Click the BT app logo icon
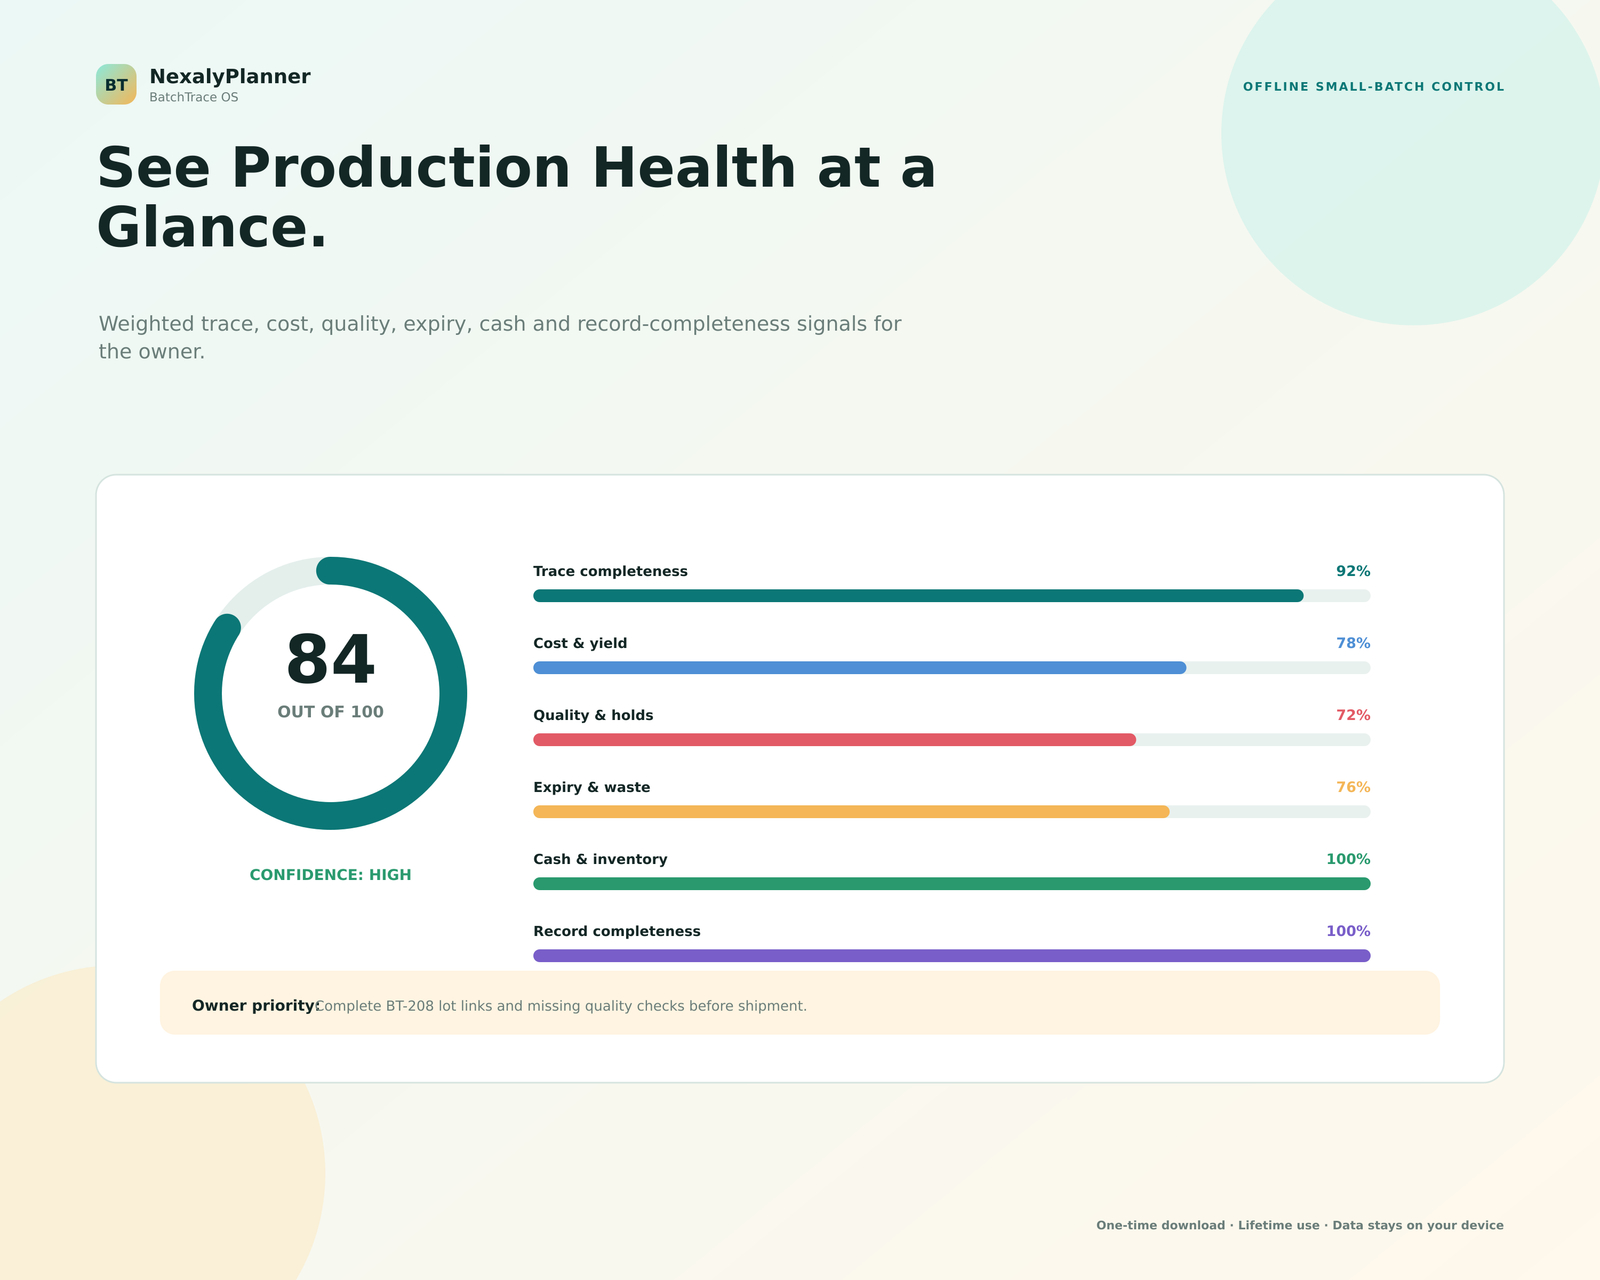The image size is (1600, 1280). [x=116, y=84]
